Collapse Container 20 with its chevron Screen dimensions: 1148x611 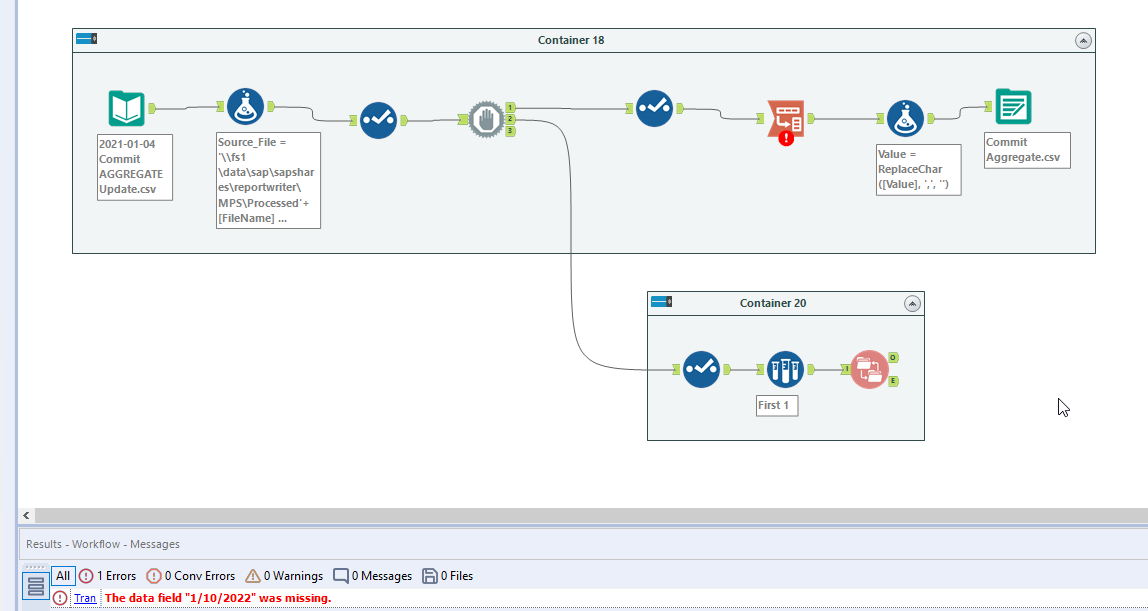pos(912,303)
